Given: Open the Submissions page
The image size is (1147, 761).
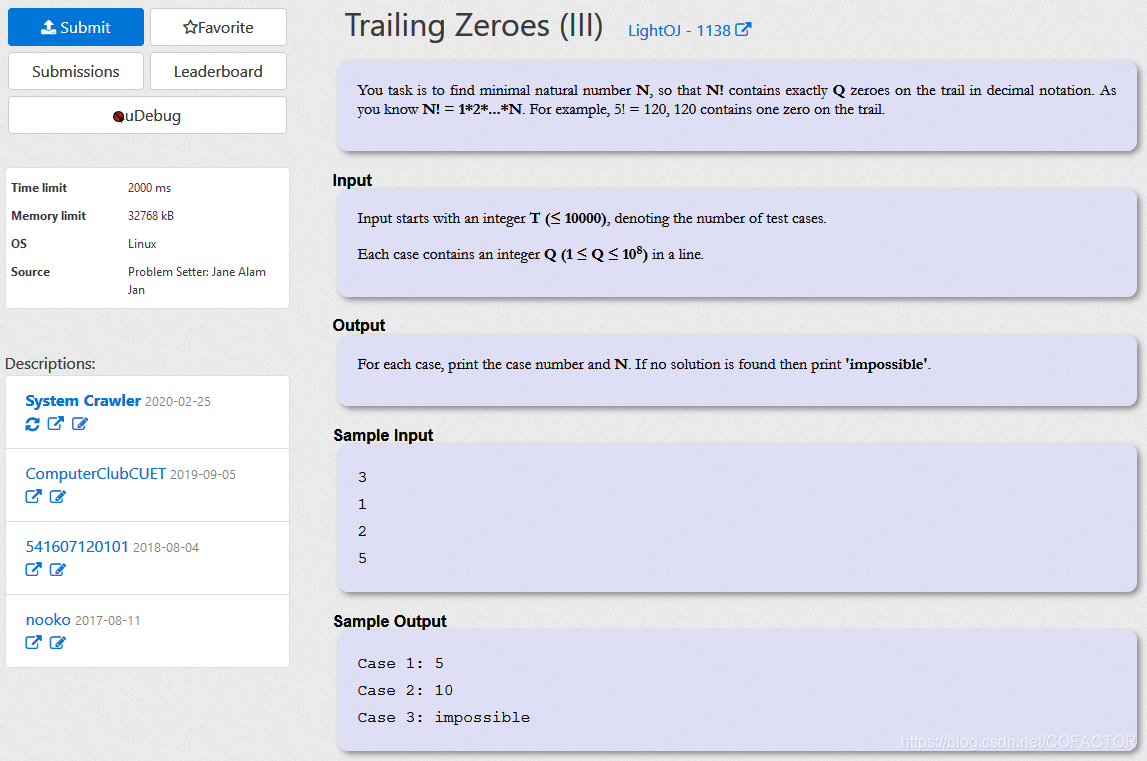Looking at the screenshot, I should (x=75, y=71).
